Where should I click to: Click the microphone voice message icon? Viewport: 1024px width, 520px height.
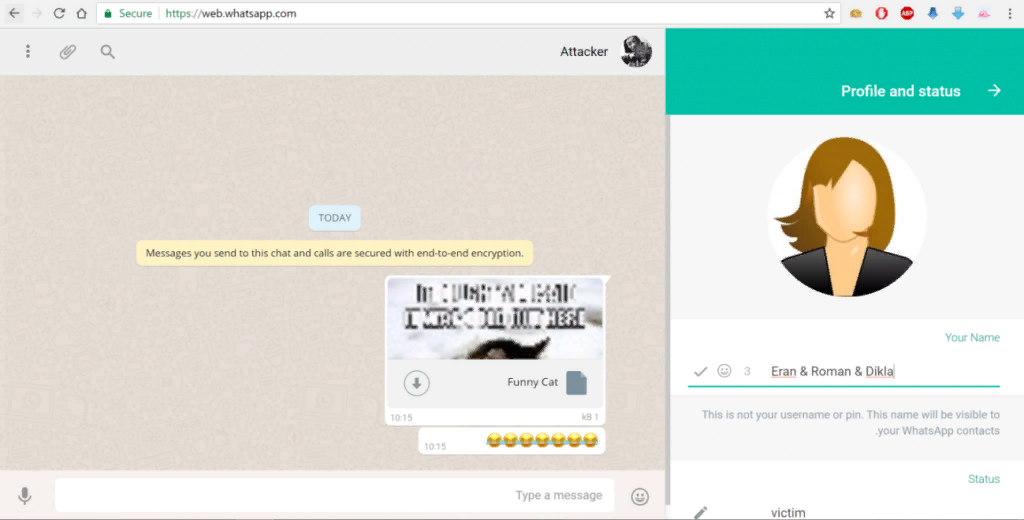tap(25, 496)
